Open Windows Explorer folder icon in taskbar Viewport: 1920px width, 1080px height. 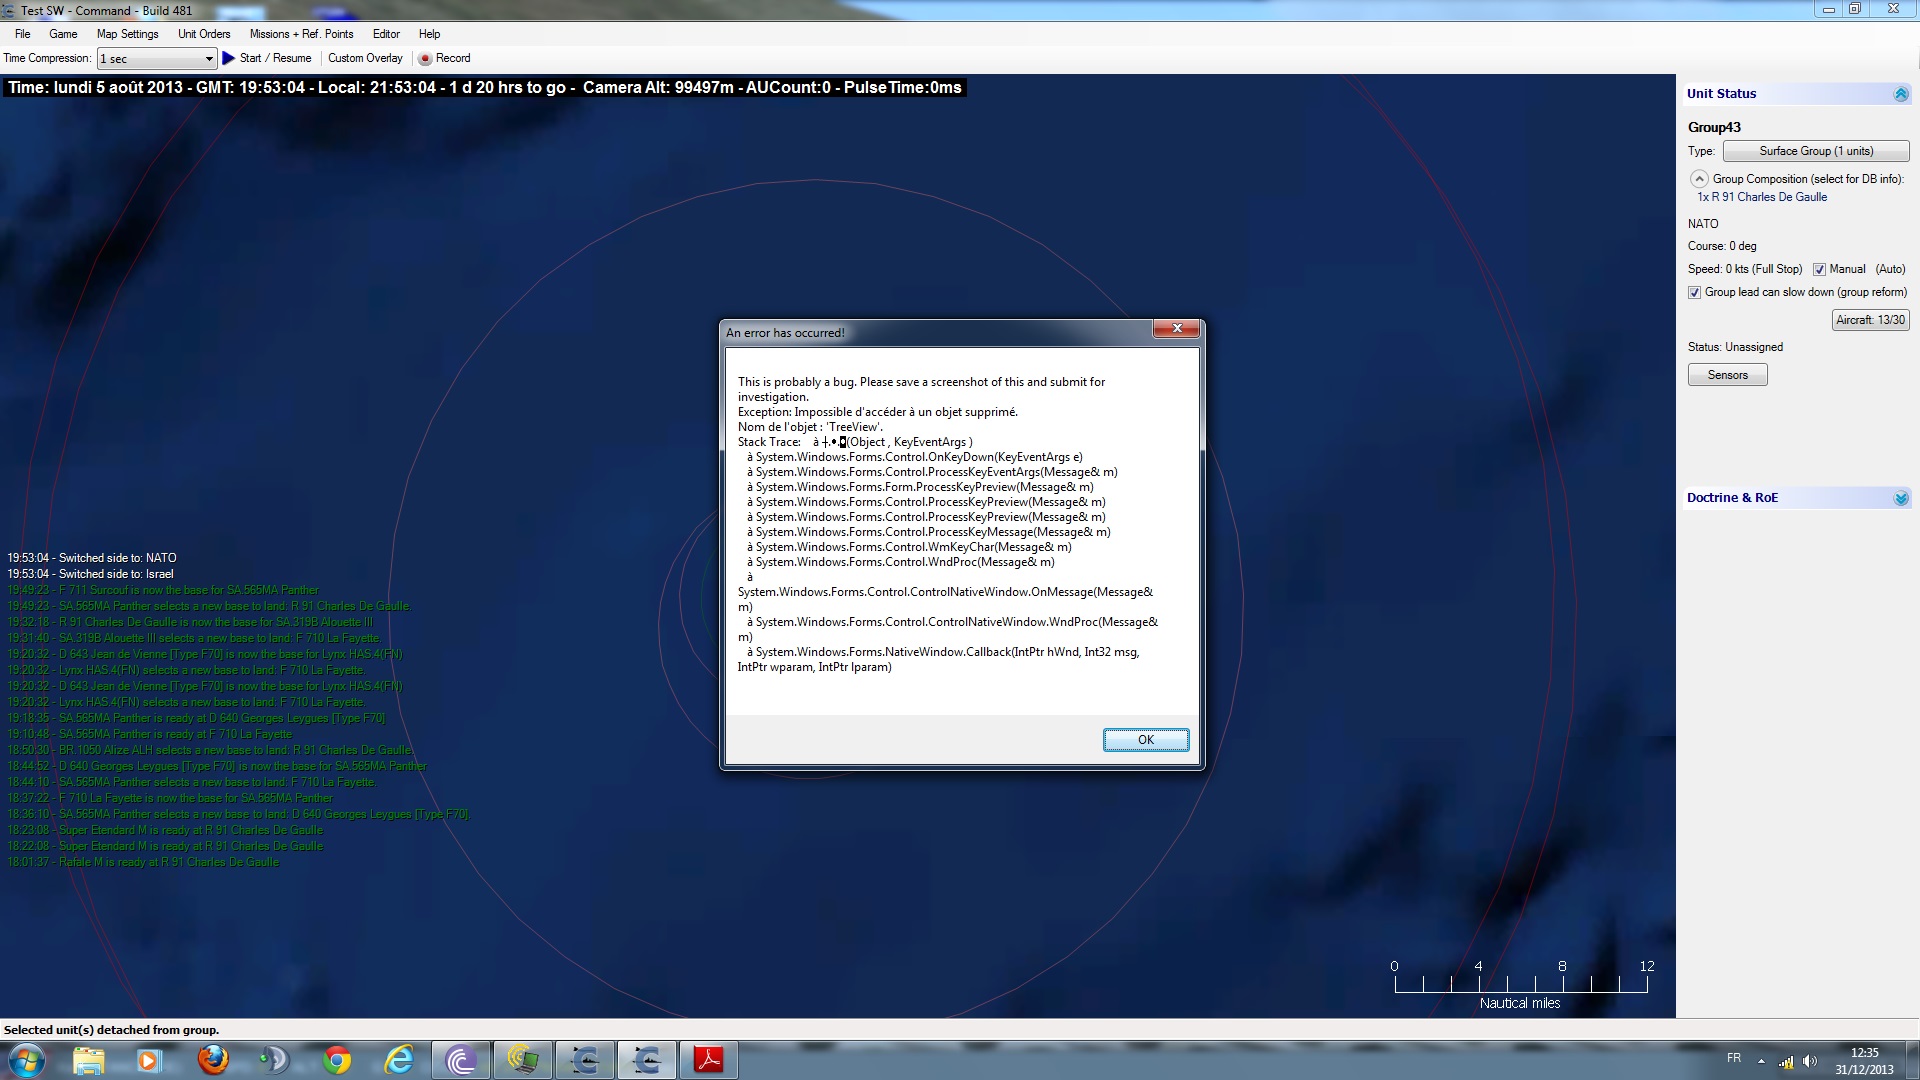coord(88,1059)
